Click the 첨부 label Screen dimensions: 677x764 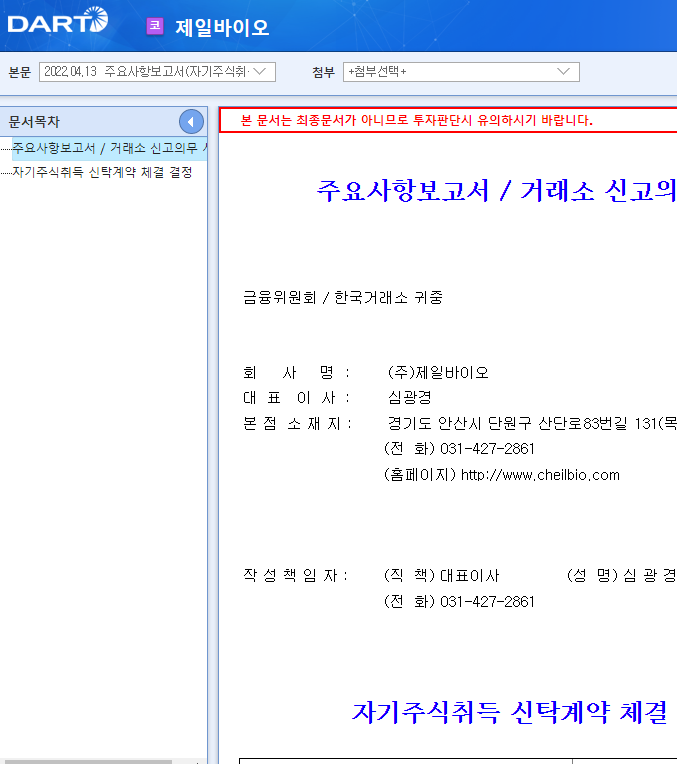coord(324,72)
